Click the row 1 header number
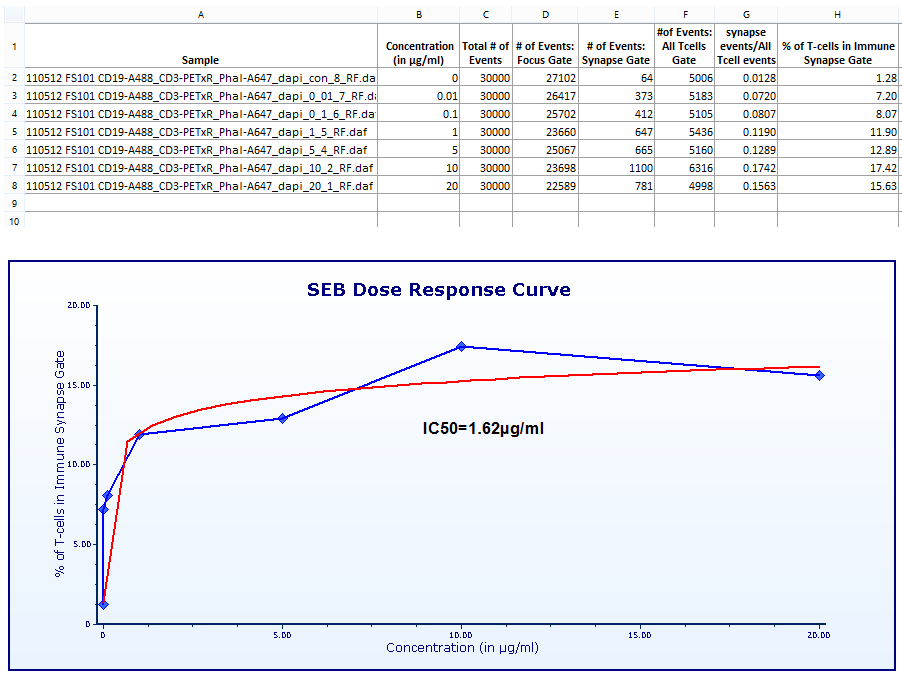 [12, 46]
